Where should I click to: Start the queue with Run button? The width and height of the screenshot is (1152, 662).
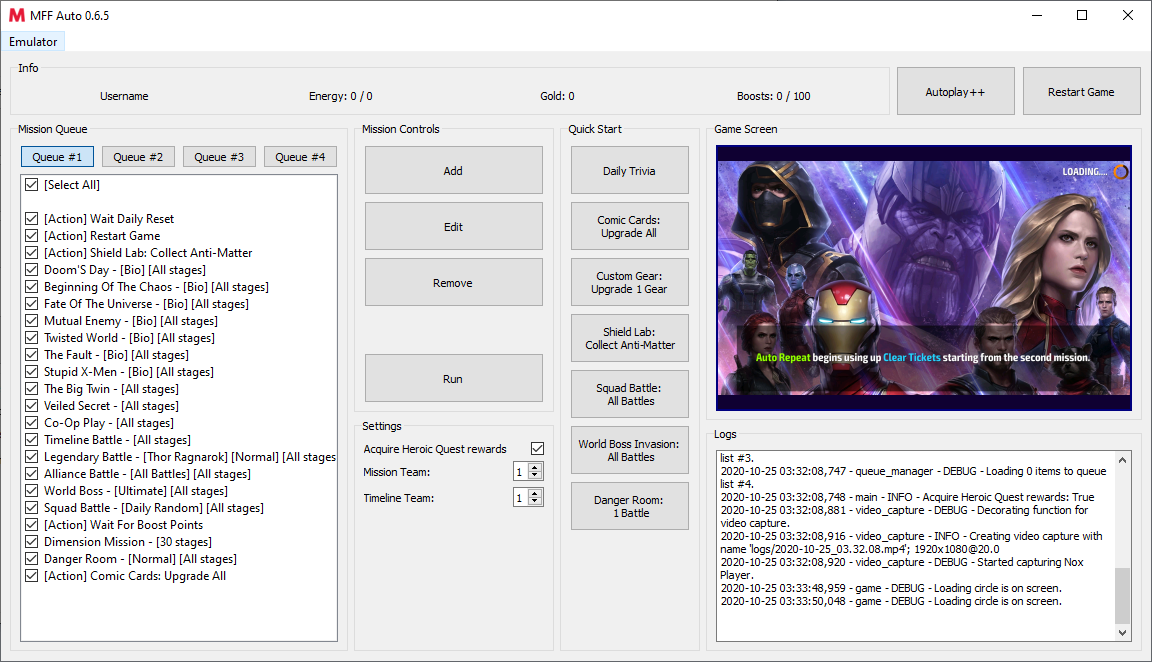pyautogui.click(x=453, y=378)
